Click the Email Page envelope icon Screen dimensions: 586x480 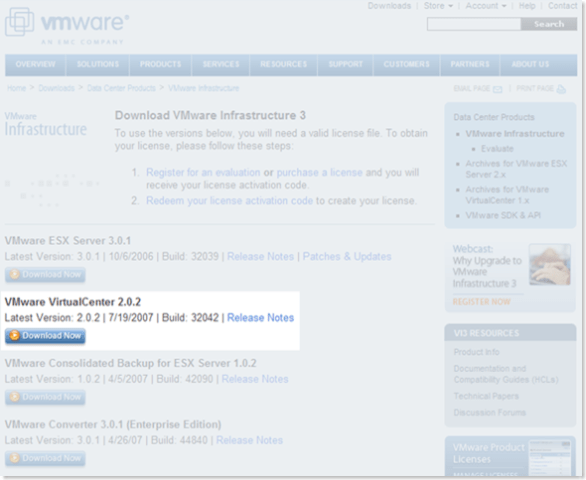coord(497,89)
